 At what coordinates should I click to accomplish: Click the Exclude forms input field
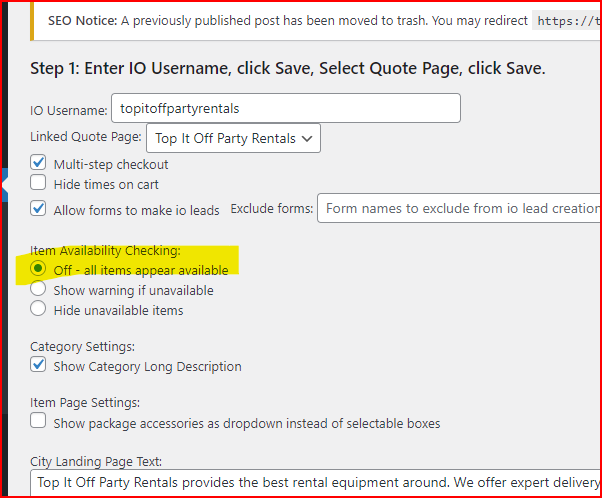[x=460, y=209]
